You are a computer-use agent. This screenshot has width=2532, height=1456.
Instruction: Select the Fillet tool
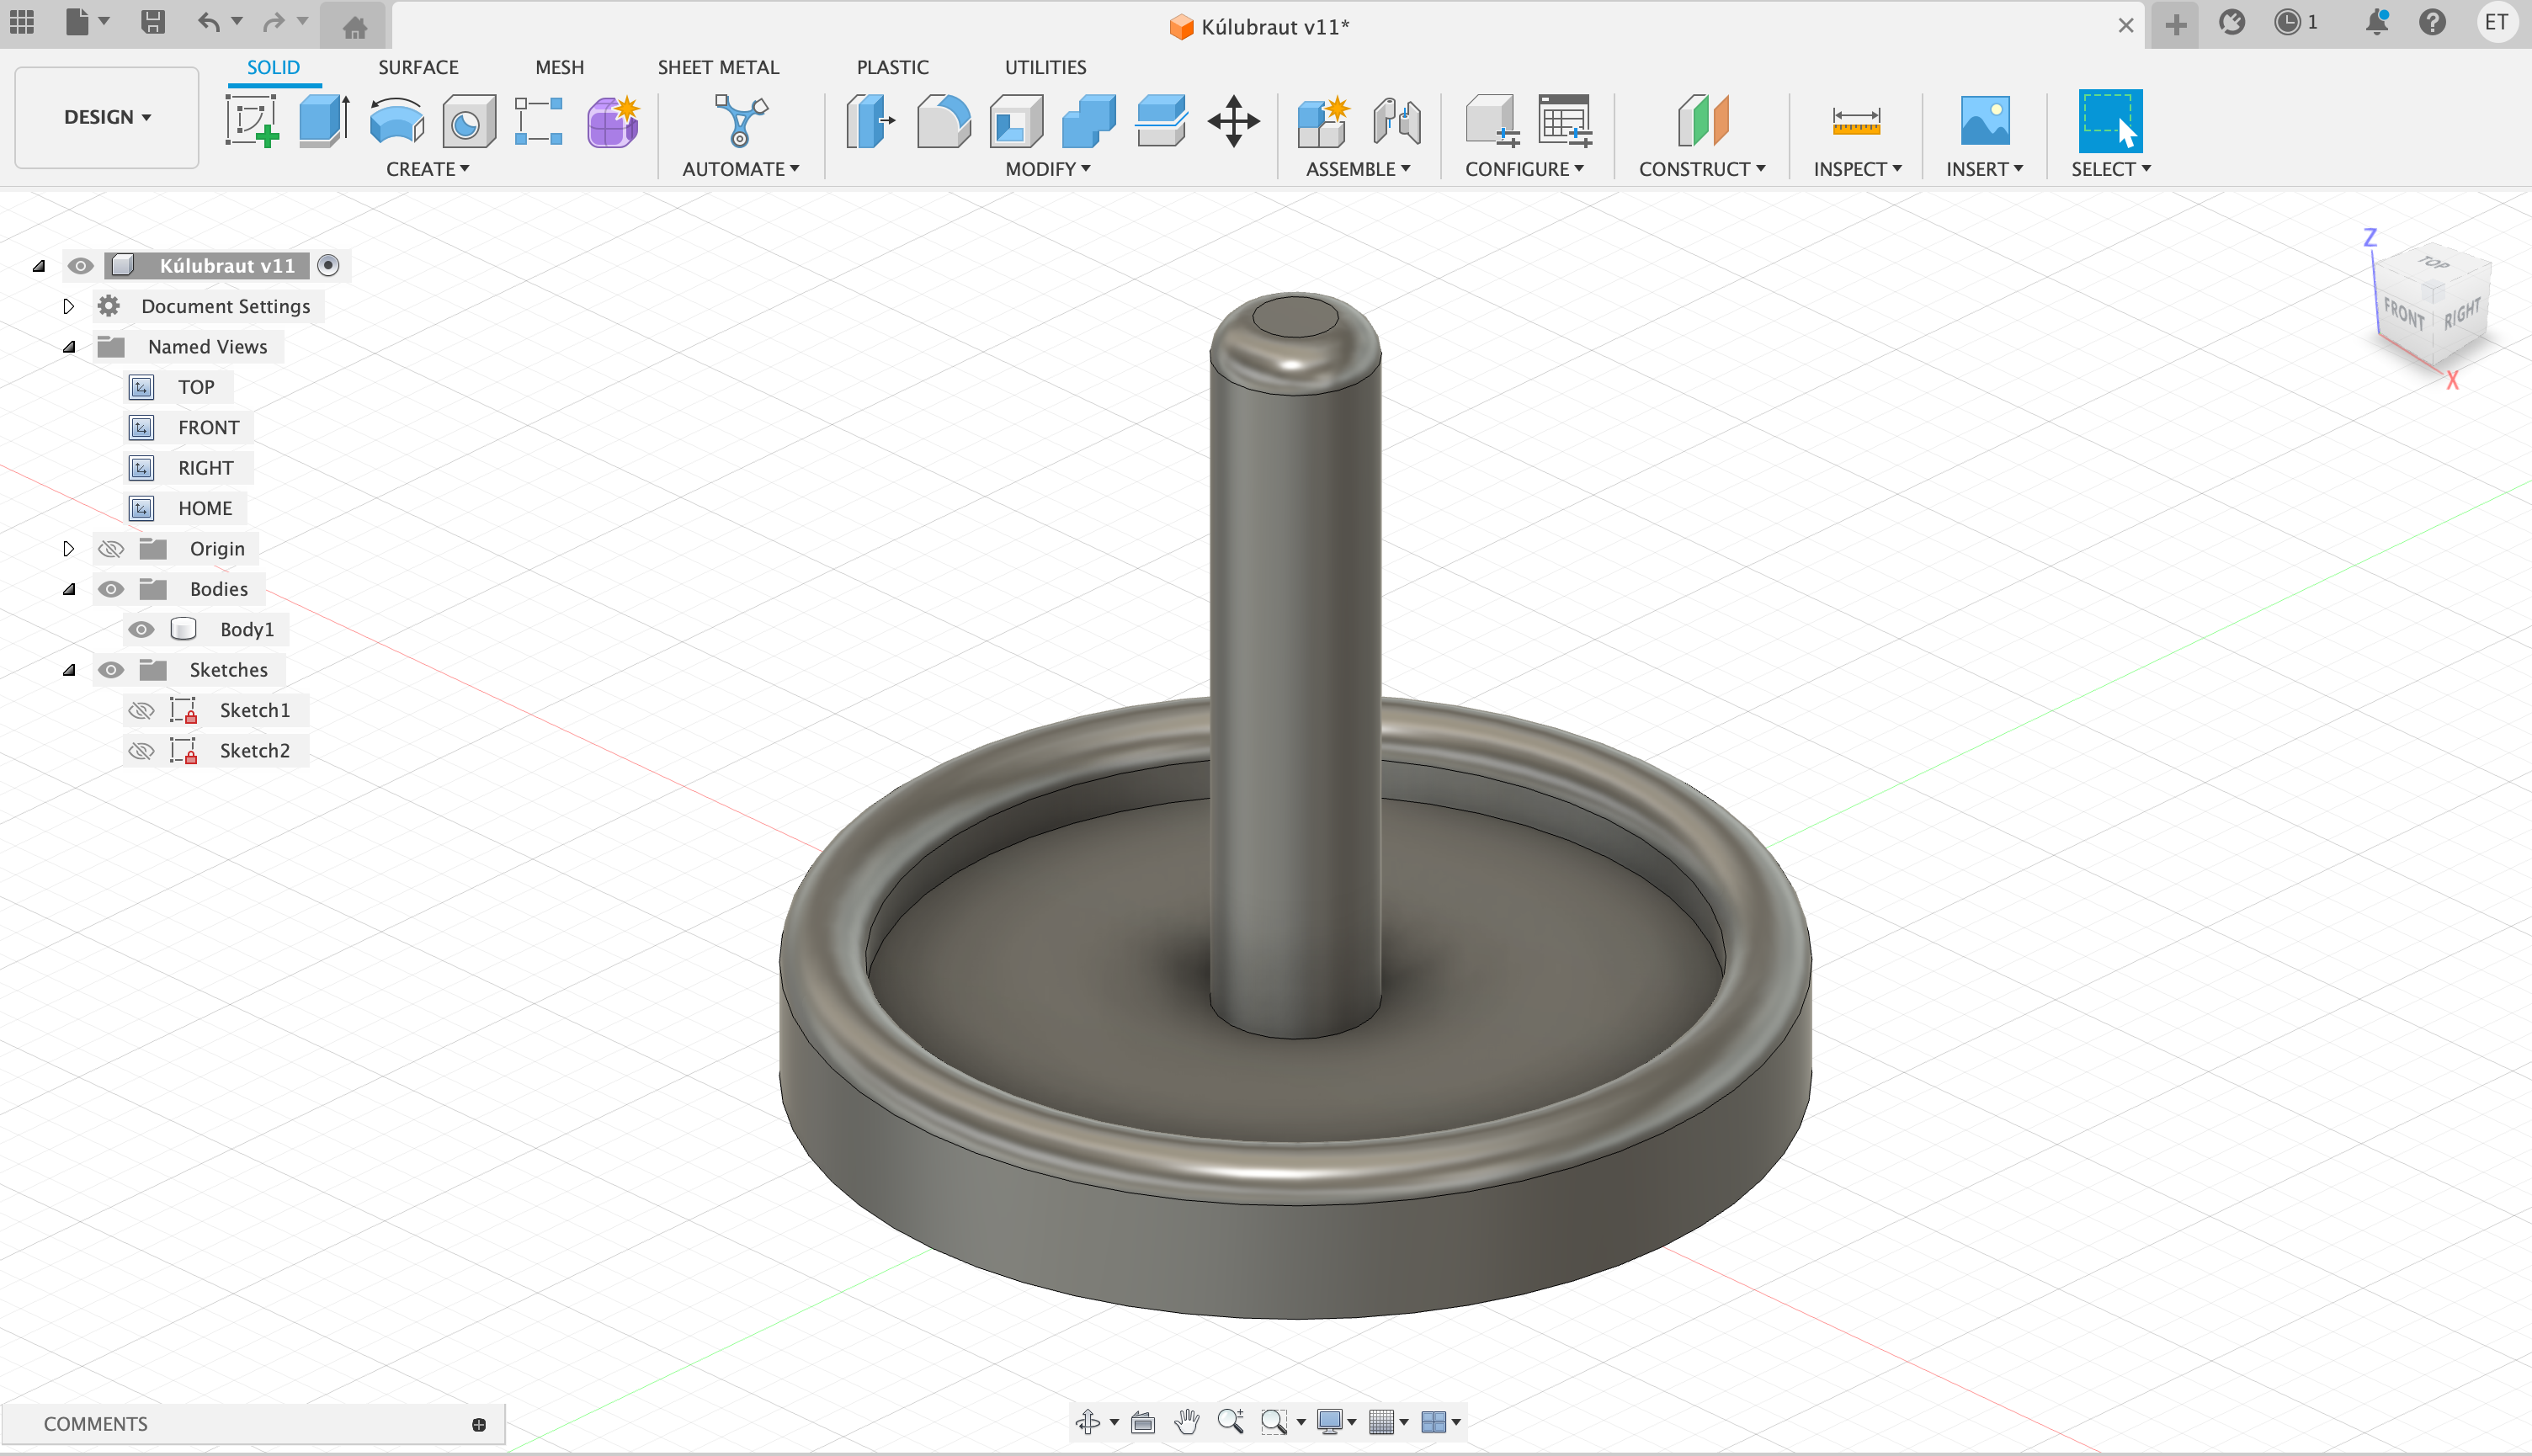(x=943, y=121)
